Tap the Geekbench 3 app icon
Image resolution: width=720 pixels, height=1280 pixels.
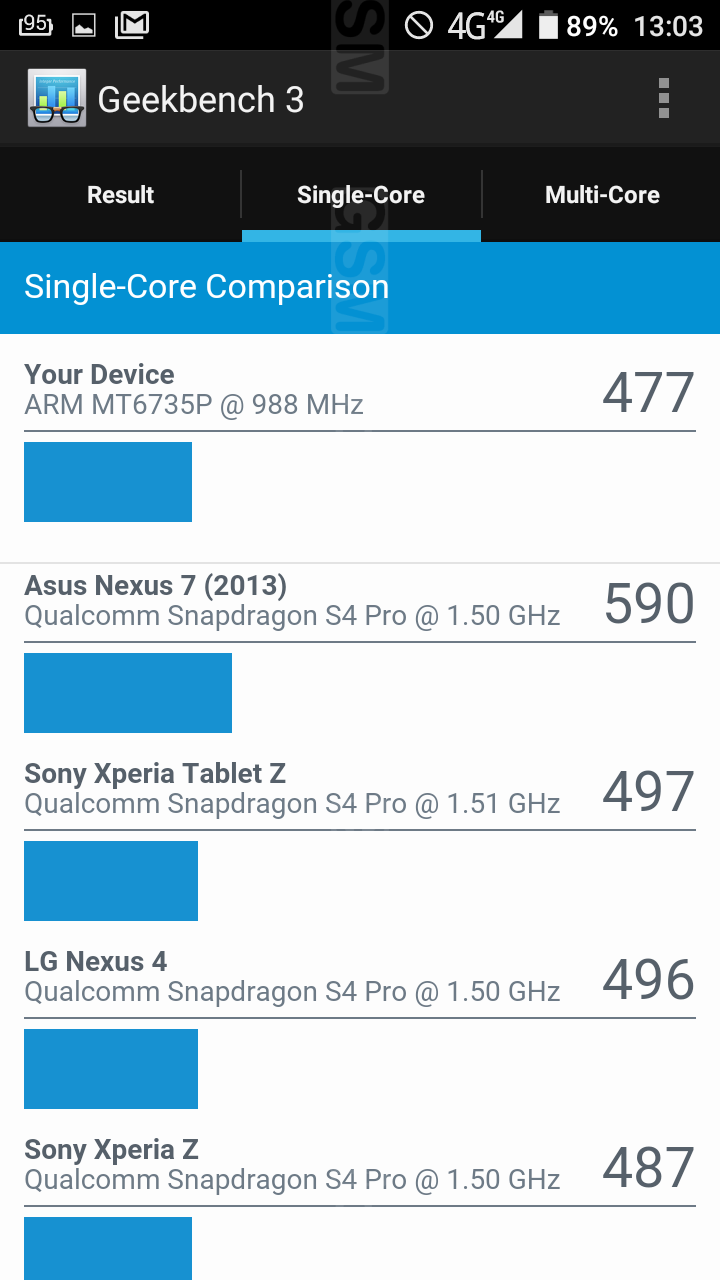point(57,99)
